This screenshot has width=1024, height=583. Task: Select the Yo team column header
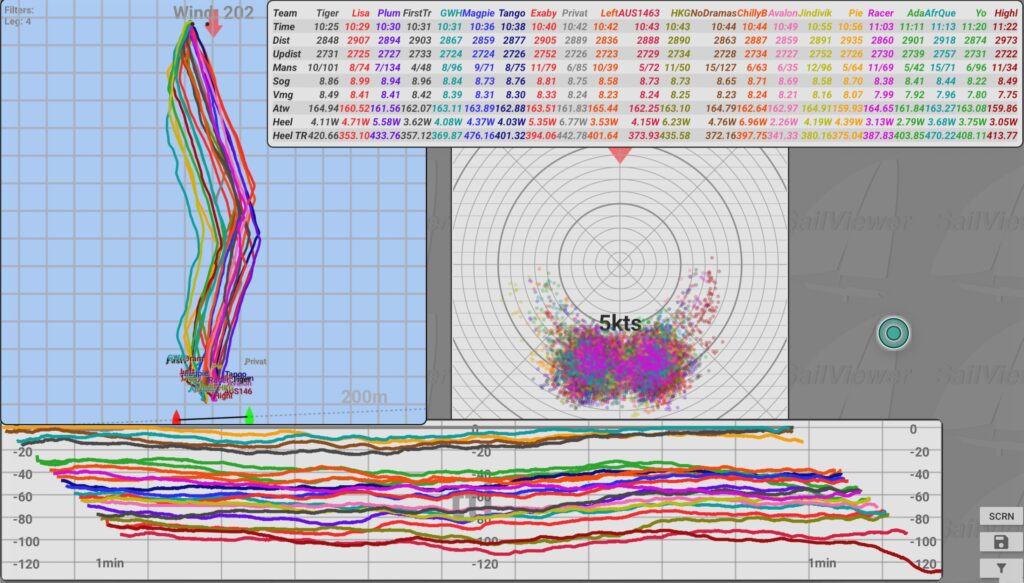point(981,13)
